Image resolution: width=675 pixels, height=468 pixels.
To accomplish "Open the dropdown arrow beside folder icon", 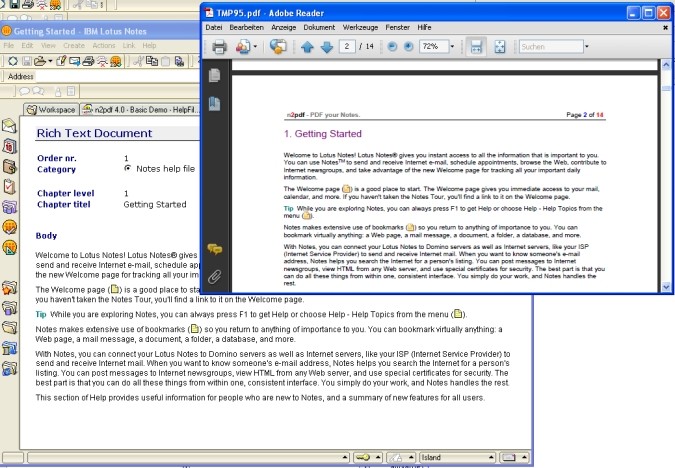I will (50, 61).
